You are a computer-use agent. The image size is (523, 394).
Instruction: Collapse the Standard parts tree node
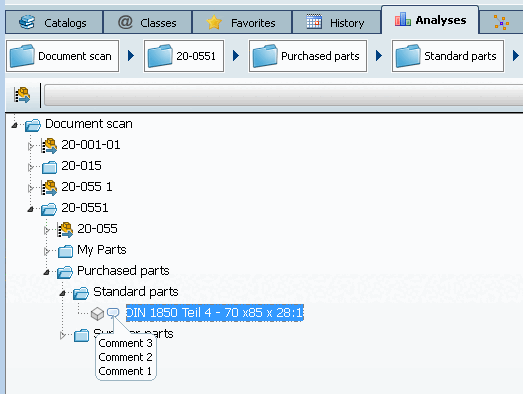pyautogui.click(x=62, y=293)
